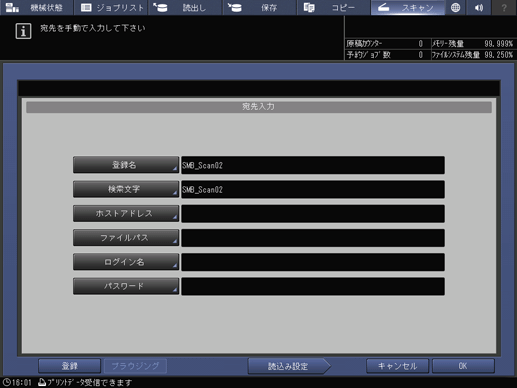The width and height of the screenshot is (517, 388).
Task: Click the 検索文字 input field showing SMB_Scan02
Action: (x=313, y=189)
